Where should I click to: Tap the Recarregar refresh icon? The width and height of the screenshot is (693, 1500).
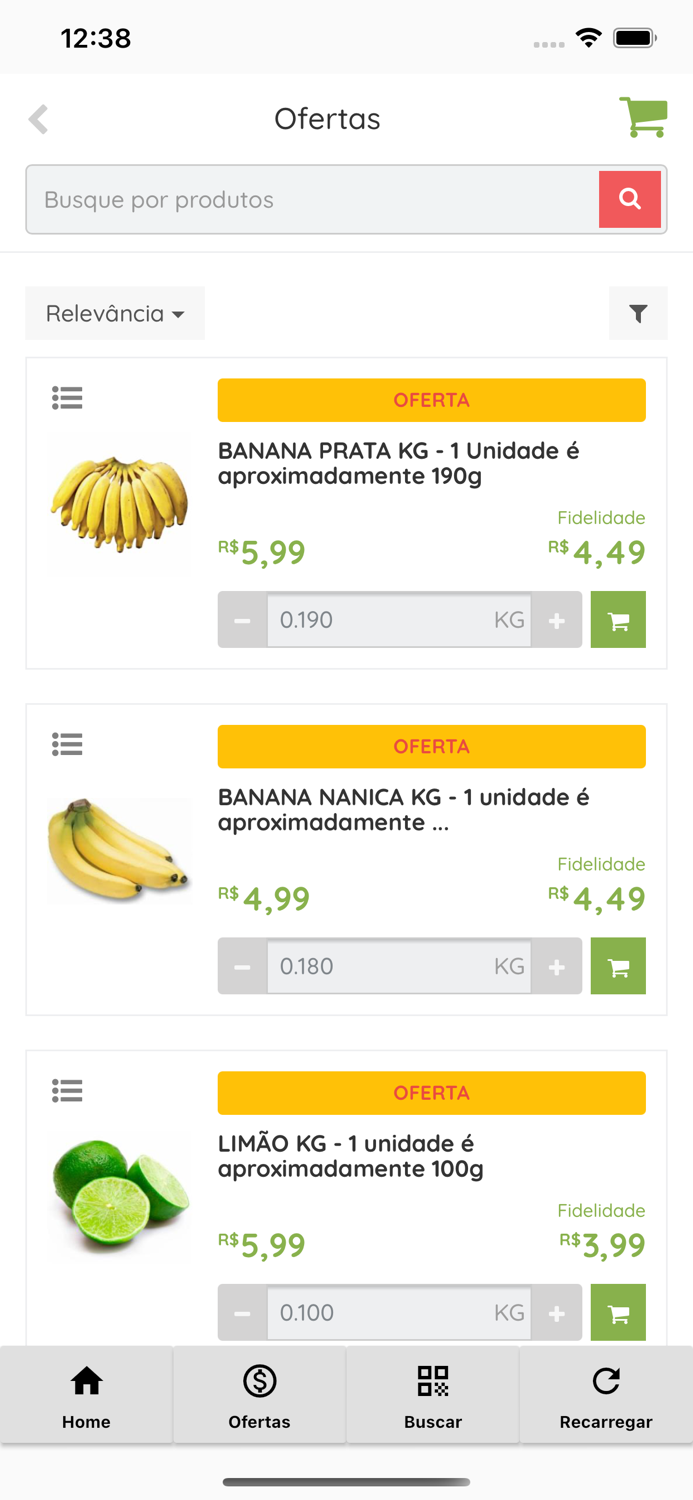tap(605, 1382)
